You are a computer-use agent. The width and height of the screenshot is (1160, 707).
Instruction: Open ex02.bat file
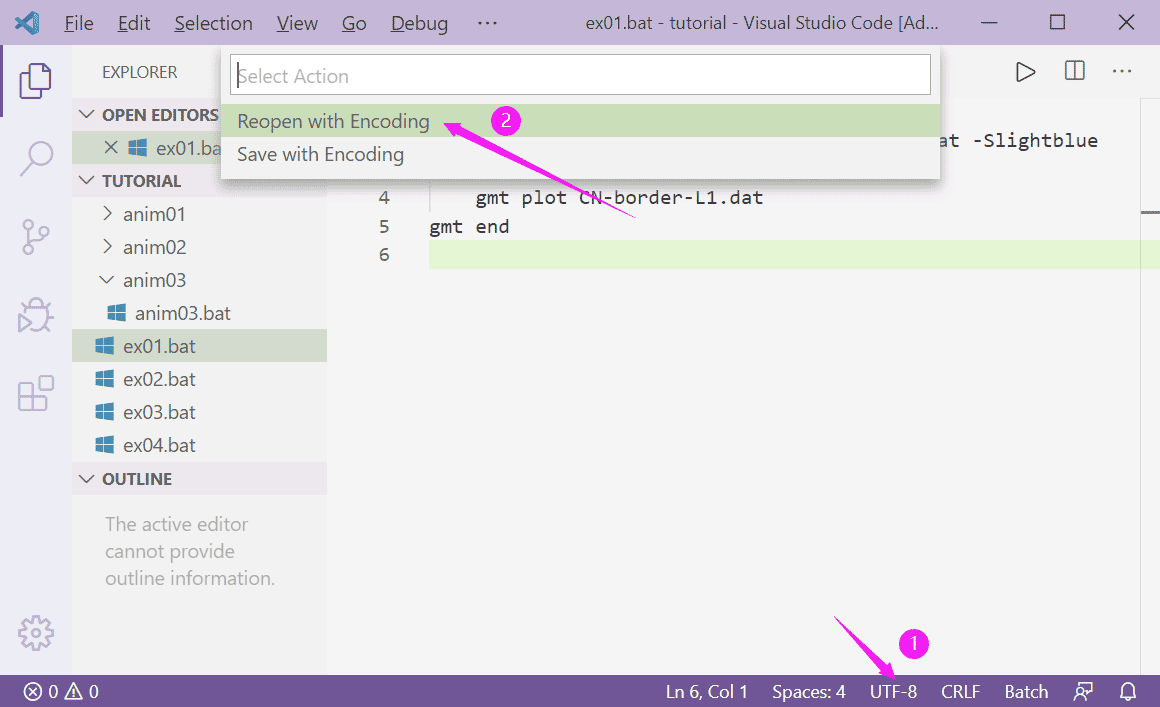(199, 379)
